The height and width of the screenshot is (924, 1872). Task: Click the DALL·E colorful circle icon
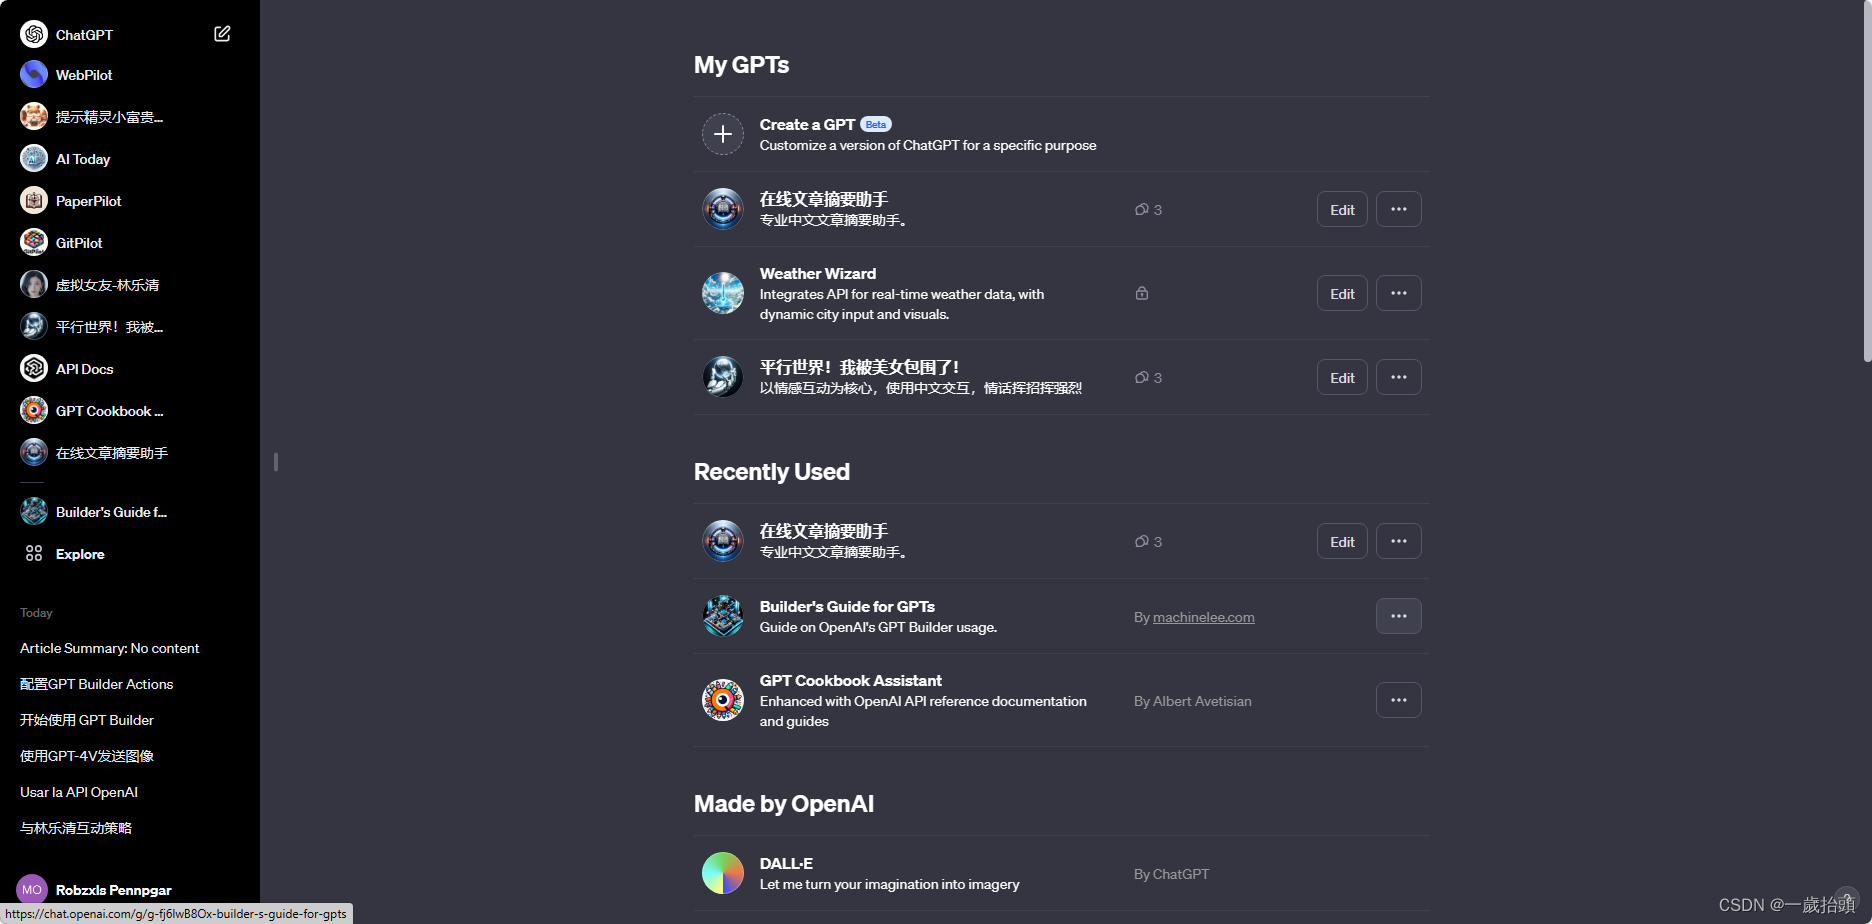coord(723,873)
